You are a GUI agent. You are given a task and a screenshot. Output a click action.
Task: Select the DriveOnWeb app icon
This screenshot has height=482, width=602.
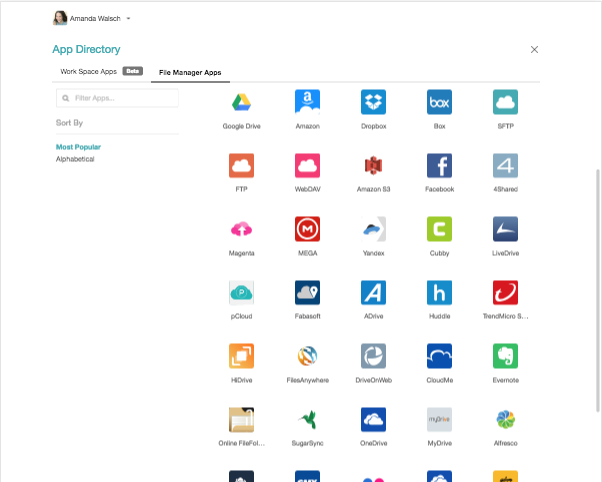point(374,356)
